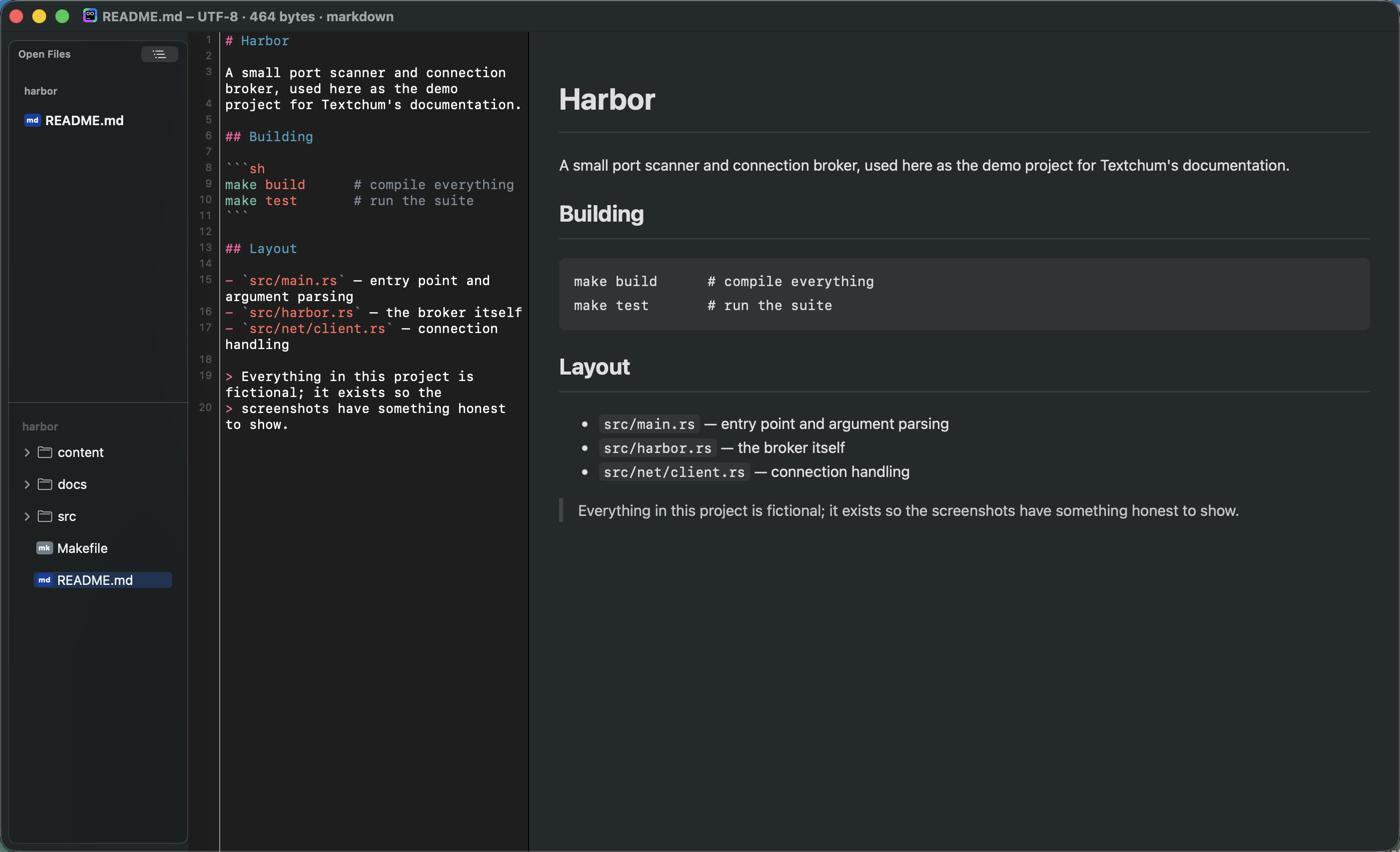This screenshot has width=1400, height=852.
Task: Place cursor on "## Building" in the editor
Action: 269,137
